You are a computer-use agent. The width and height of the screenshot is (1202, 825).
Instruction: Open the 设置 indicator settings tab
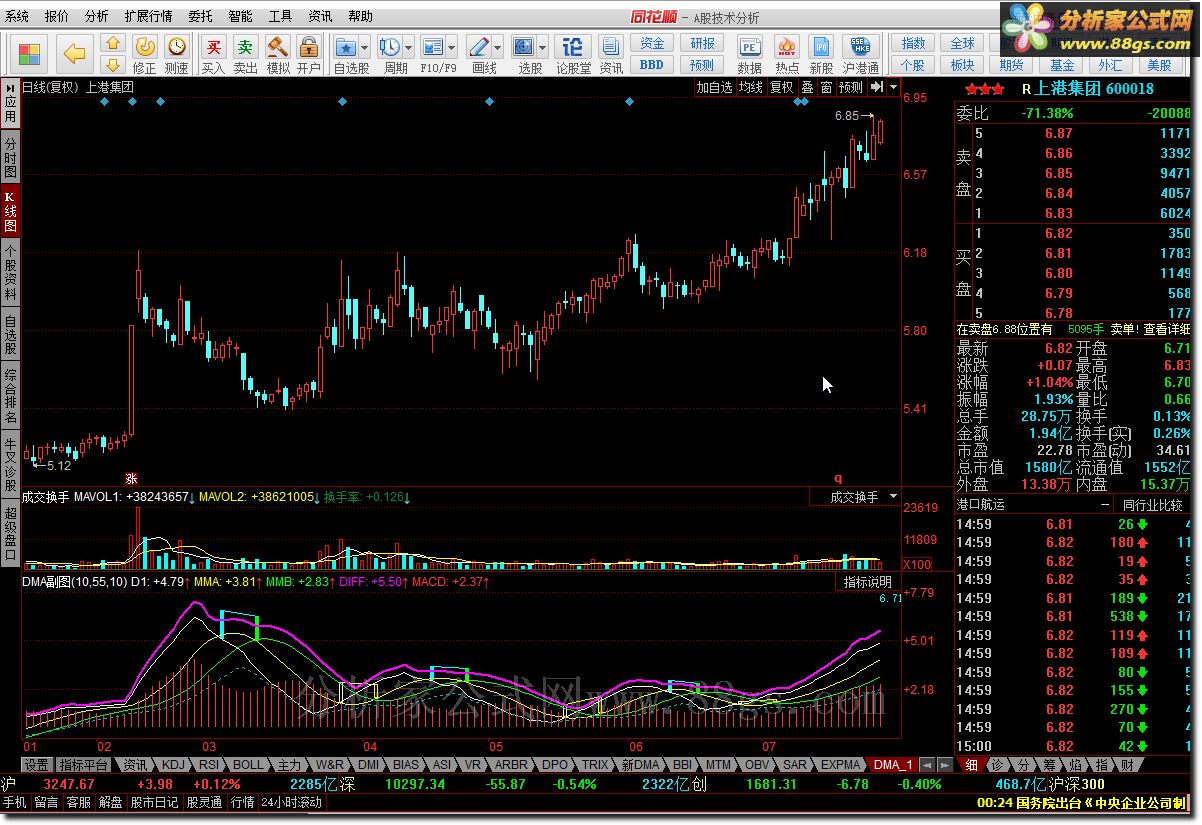click(x=36, y=764)
